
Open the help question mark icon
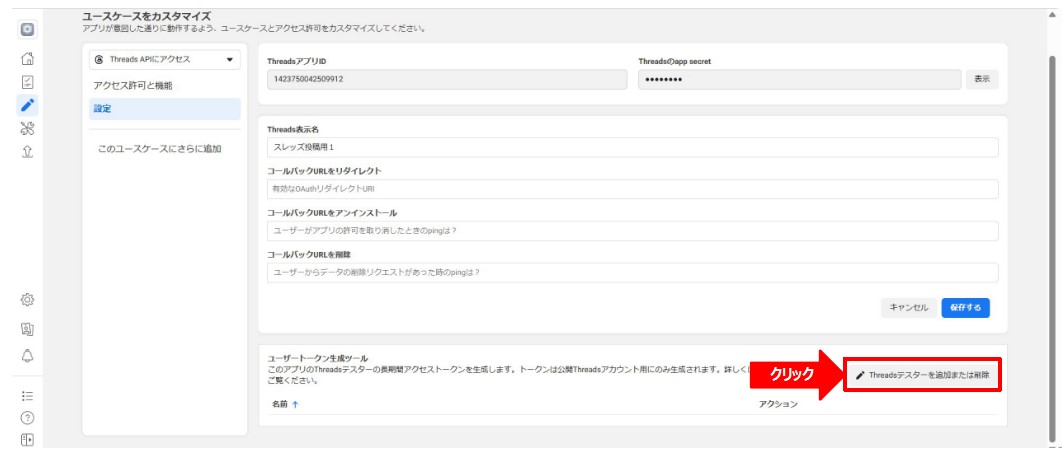click(28, 417)
